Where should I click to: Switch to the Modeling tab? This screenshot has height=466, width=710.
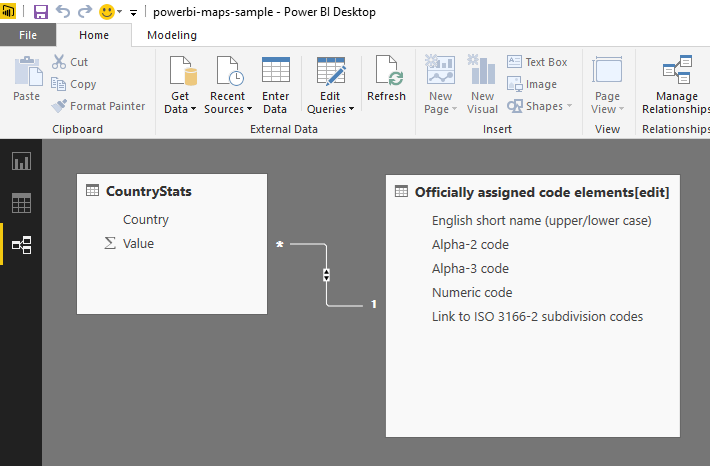click(x=172, y=35)
